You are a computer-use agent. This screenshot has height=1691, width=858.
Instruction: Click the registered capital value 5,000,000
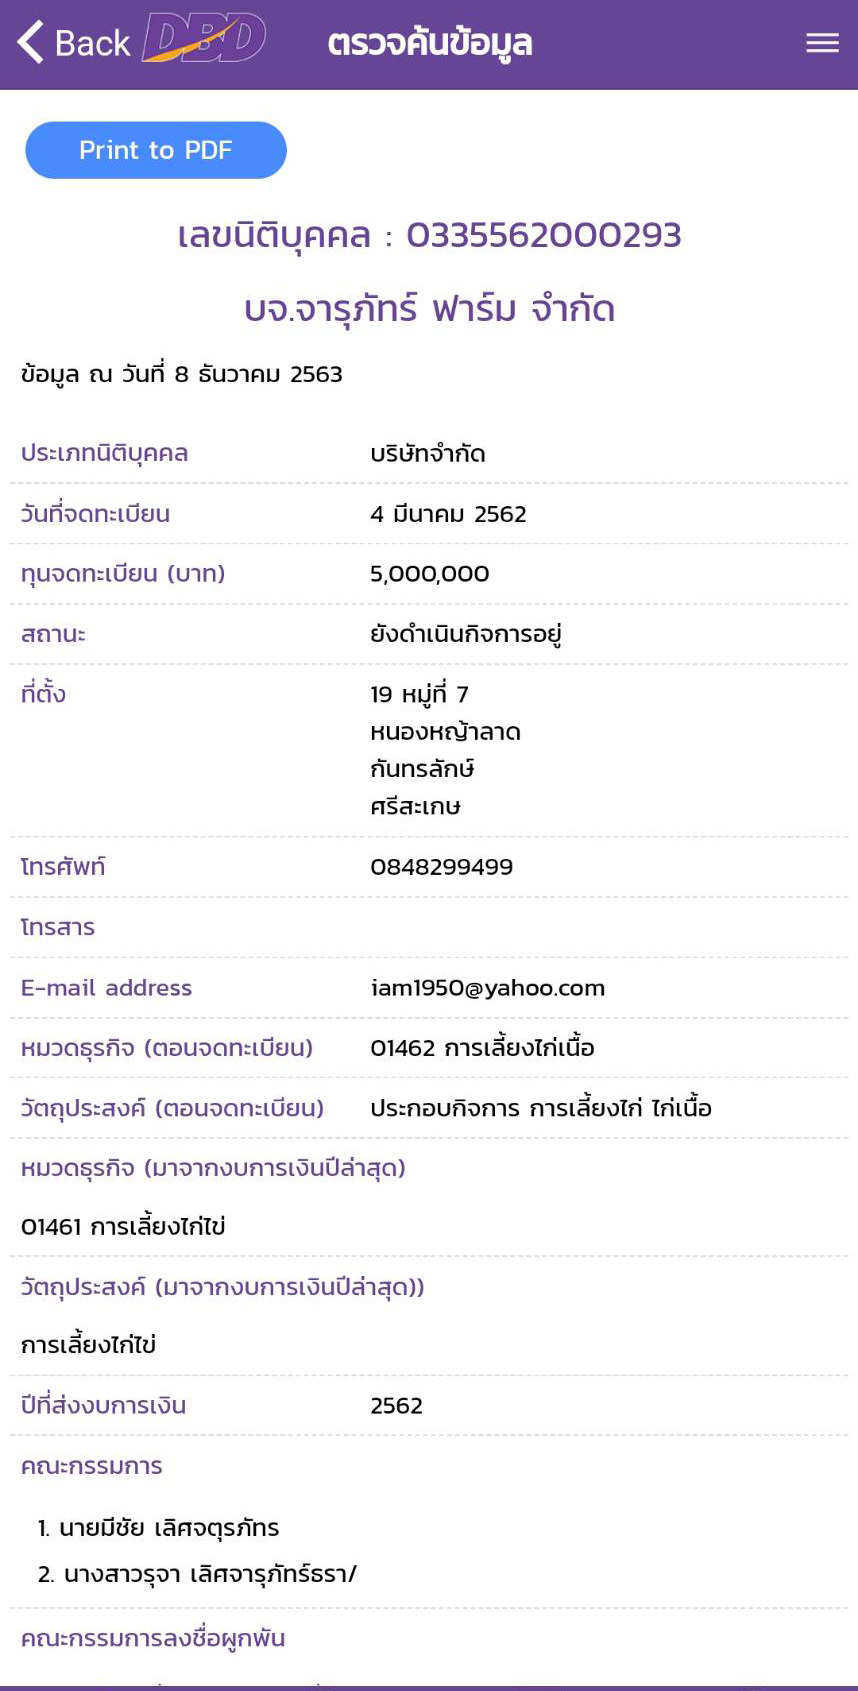tap(429, 574)
